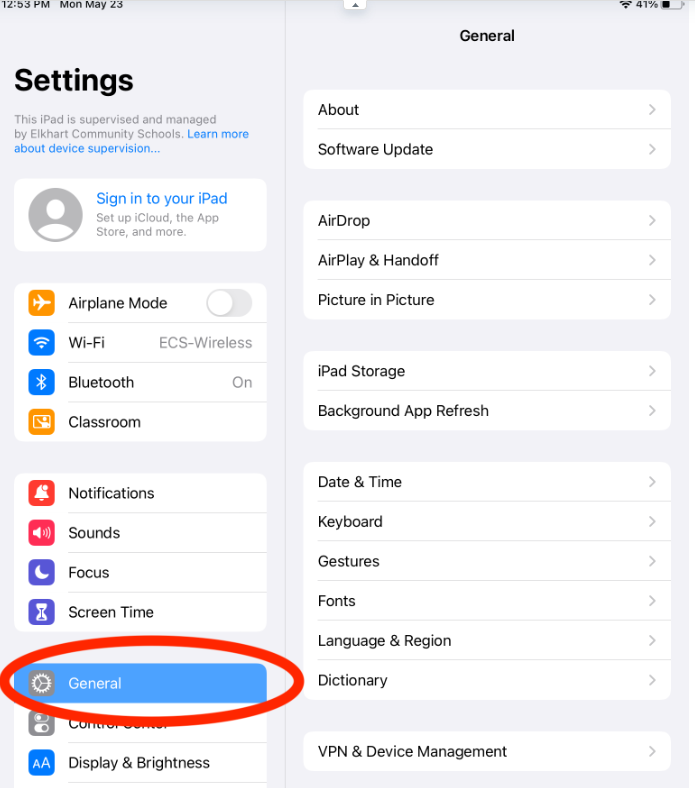Open Screen Time via hourglass icon
Viewport: 695px width, 788px height.
pos(41,612)
